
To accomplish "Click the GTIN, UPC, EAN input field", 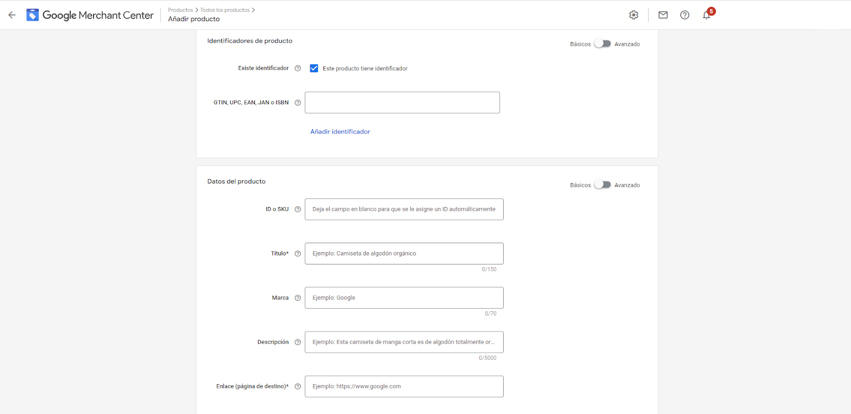I will [402, 103].
